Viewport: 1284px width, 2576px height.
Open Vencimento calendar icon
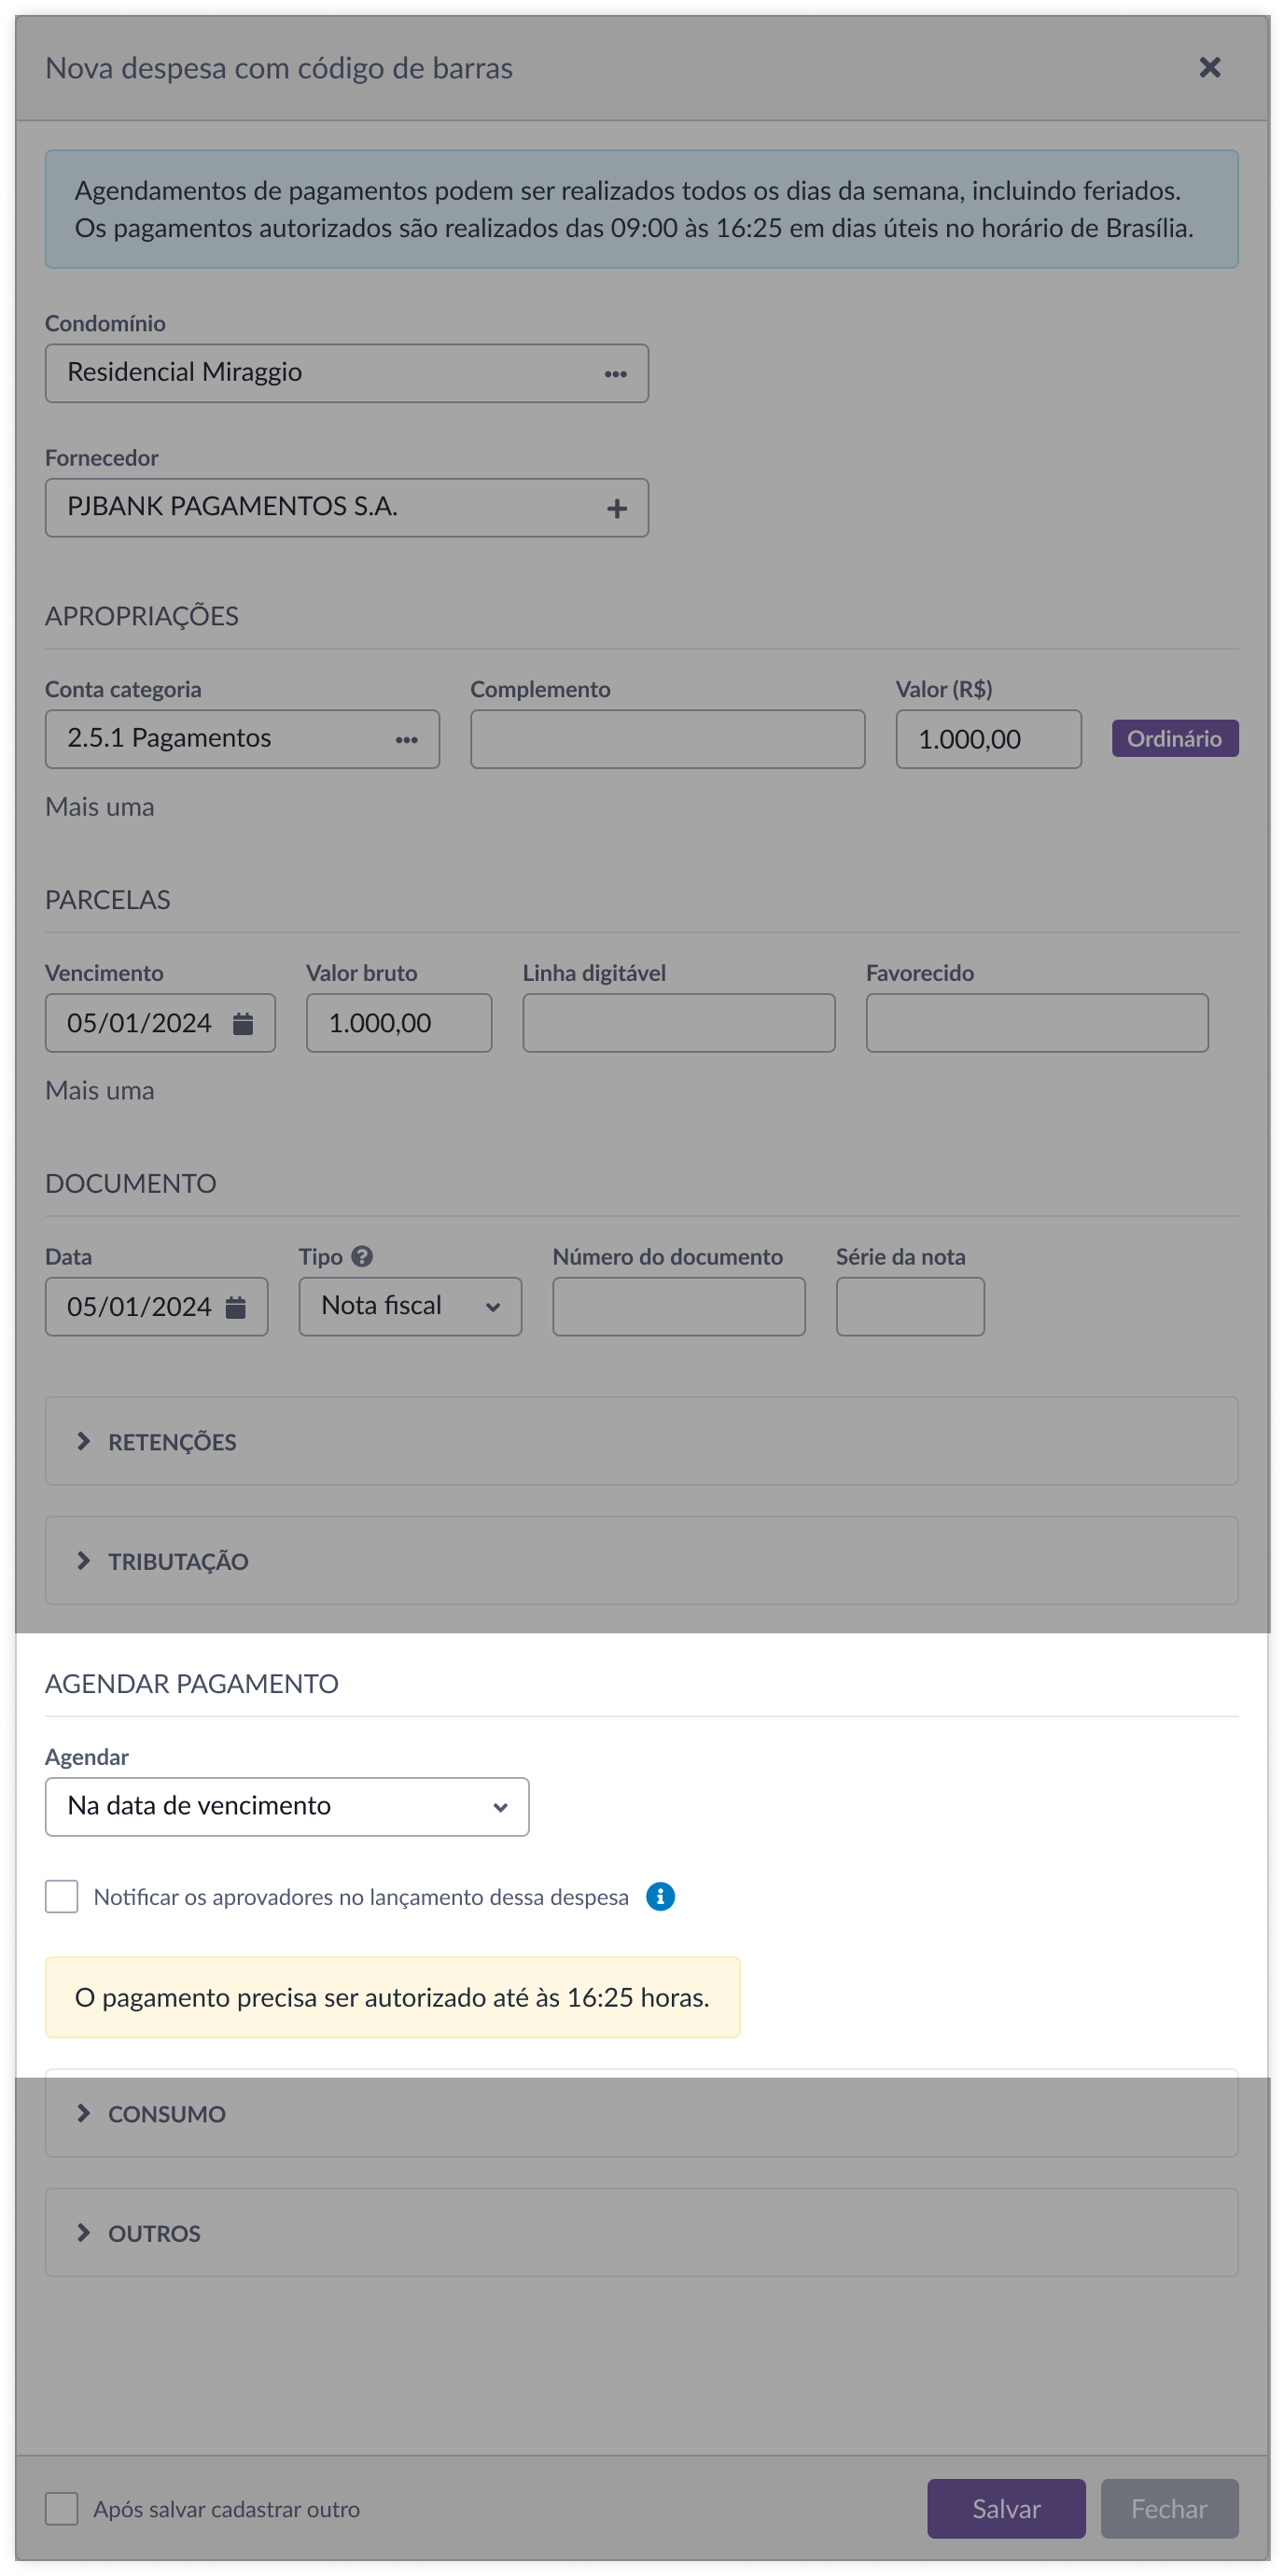243,1023
